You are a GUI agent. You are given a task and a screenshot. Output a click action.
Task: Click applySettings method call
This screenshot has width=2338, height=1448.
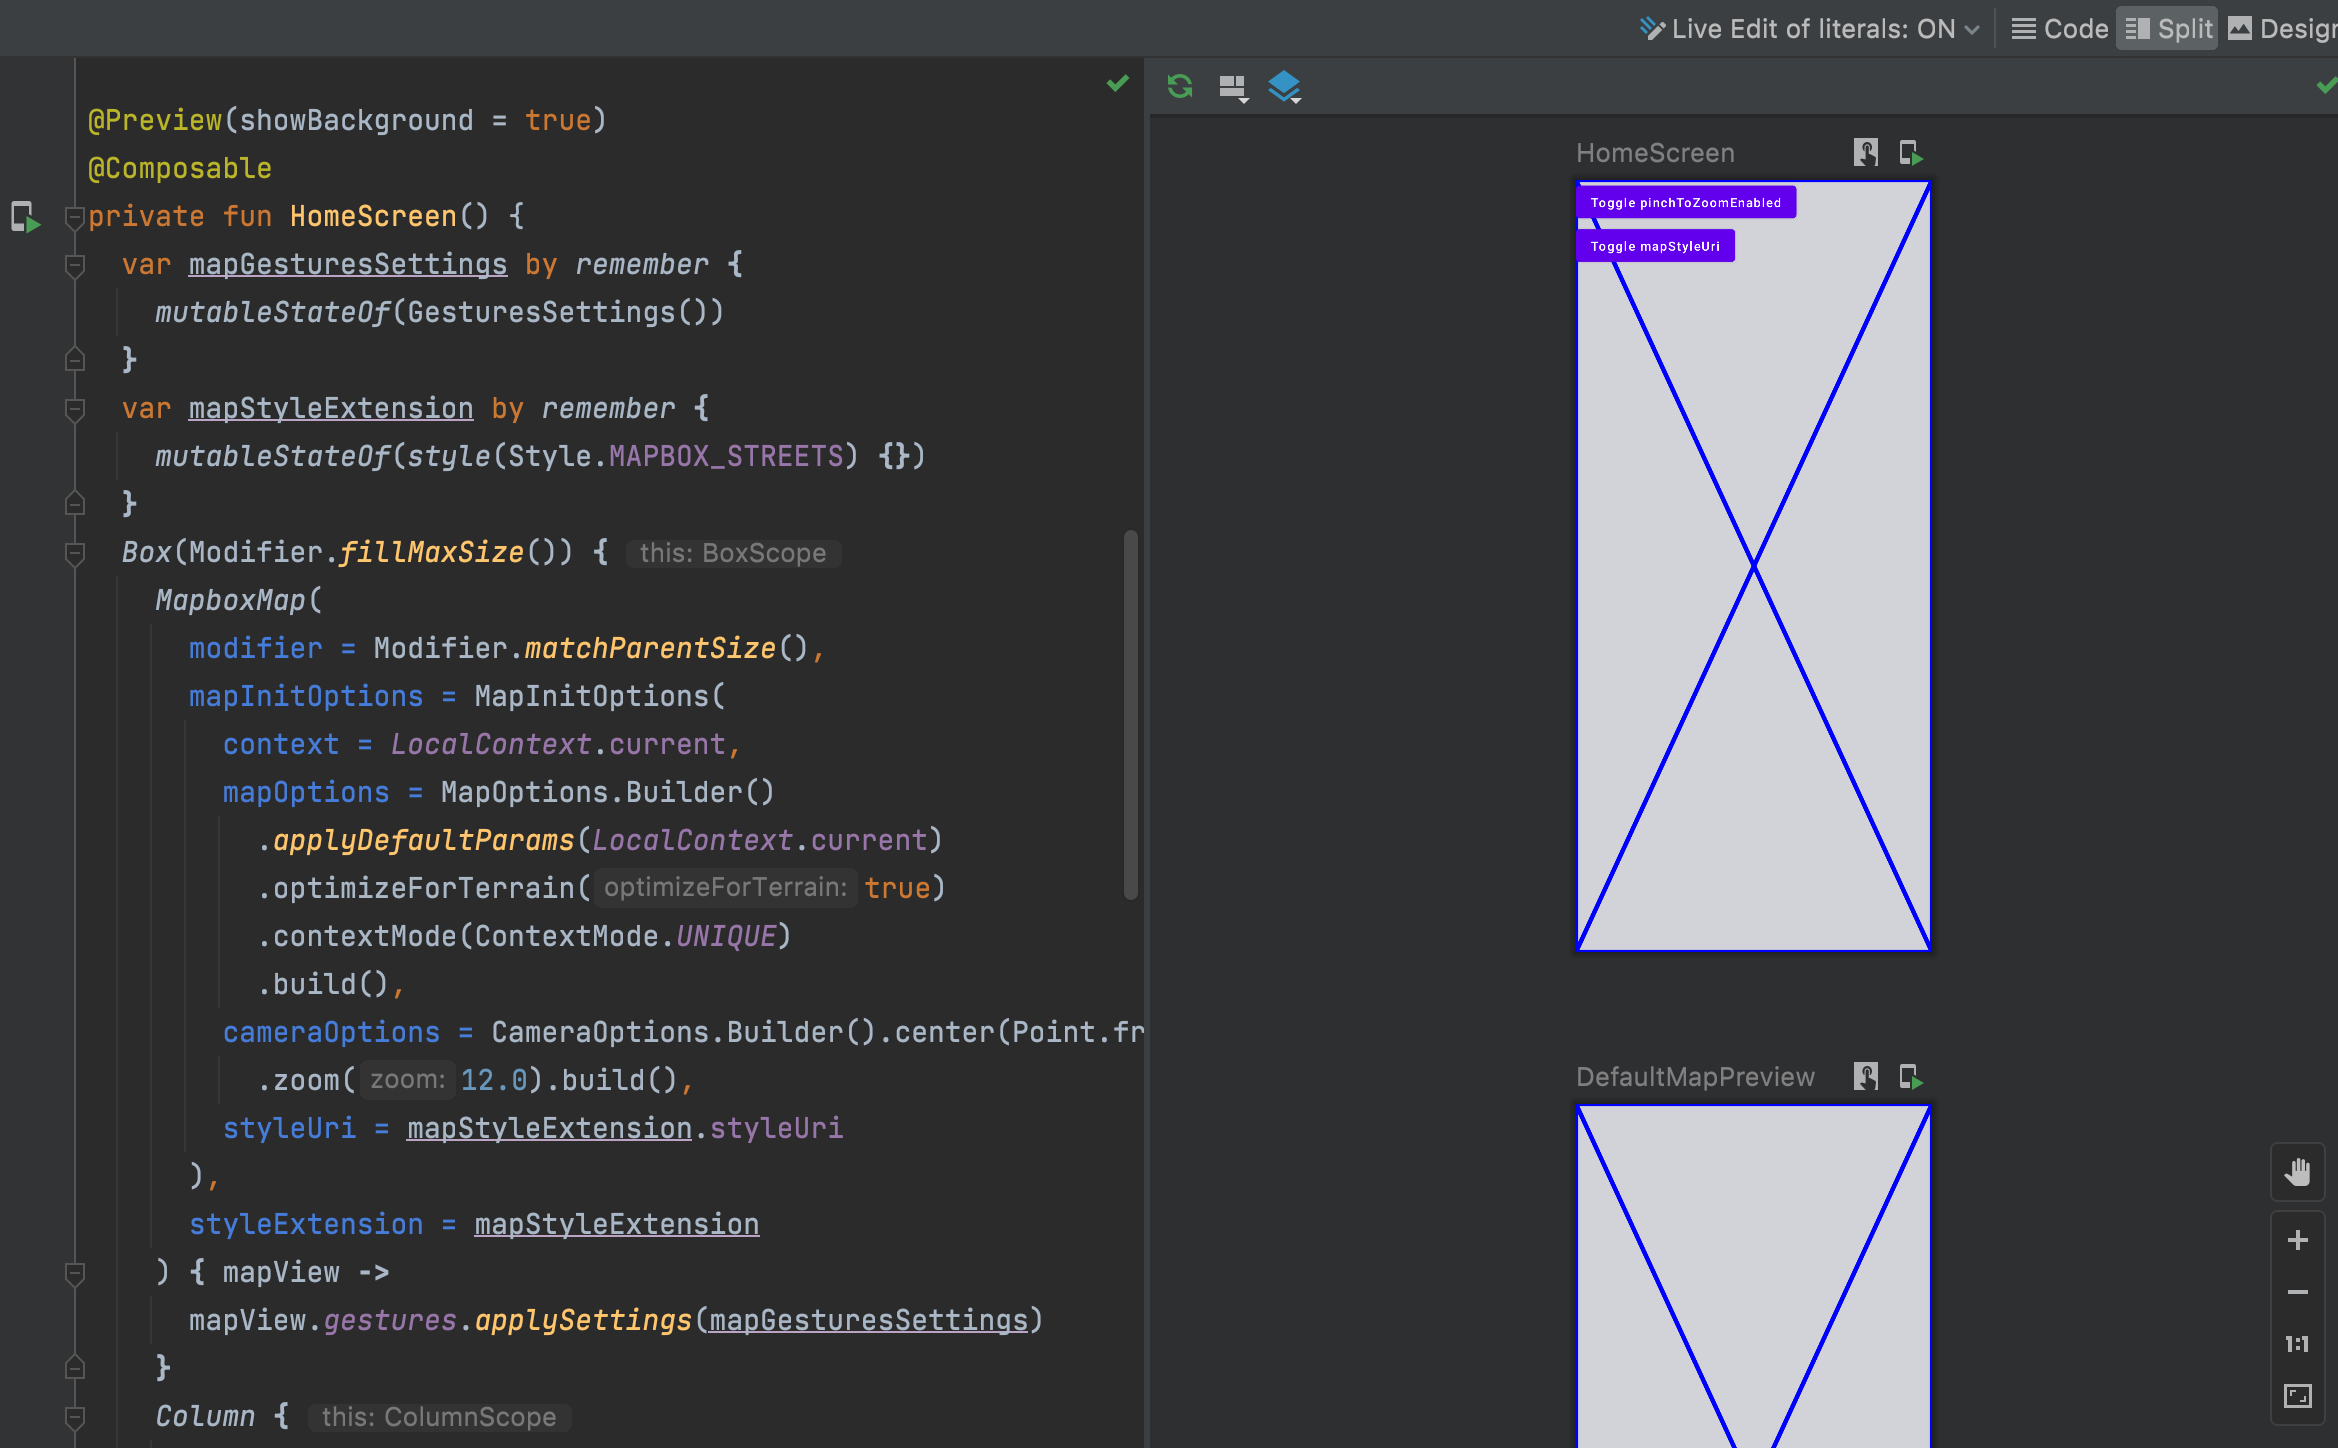(583, 1320)
